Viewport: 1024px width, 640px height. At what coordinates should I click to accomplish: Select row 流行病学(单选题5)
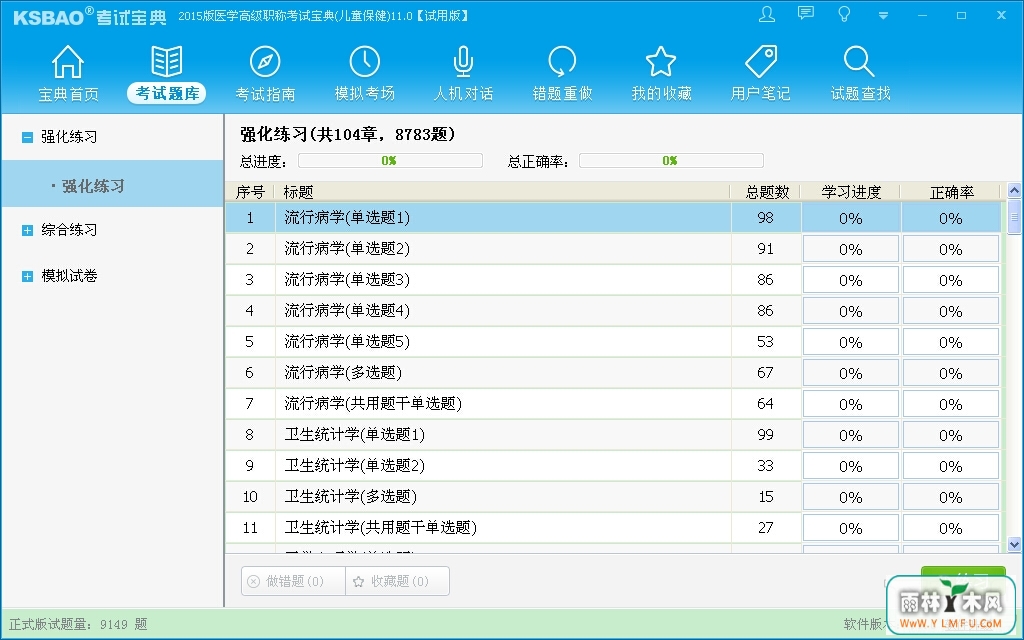[613, 342]
